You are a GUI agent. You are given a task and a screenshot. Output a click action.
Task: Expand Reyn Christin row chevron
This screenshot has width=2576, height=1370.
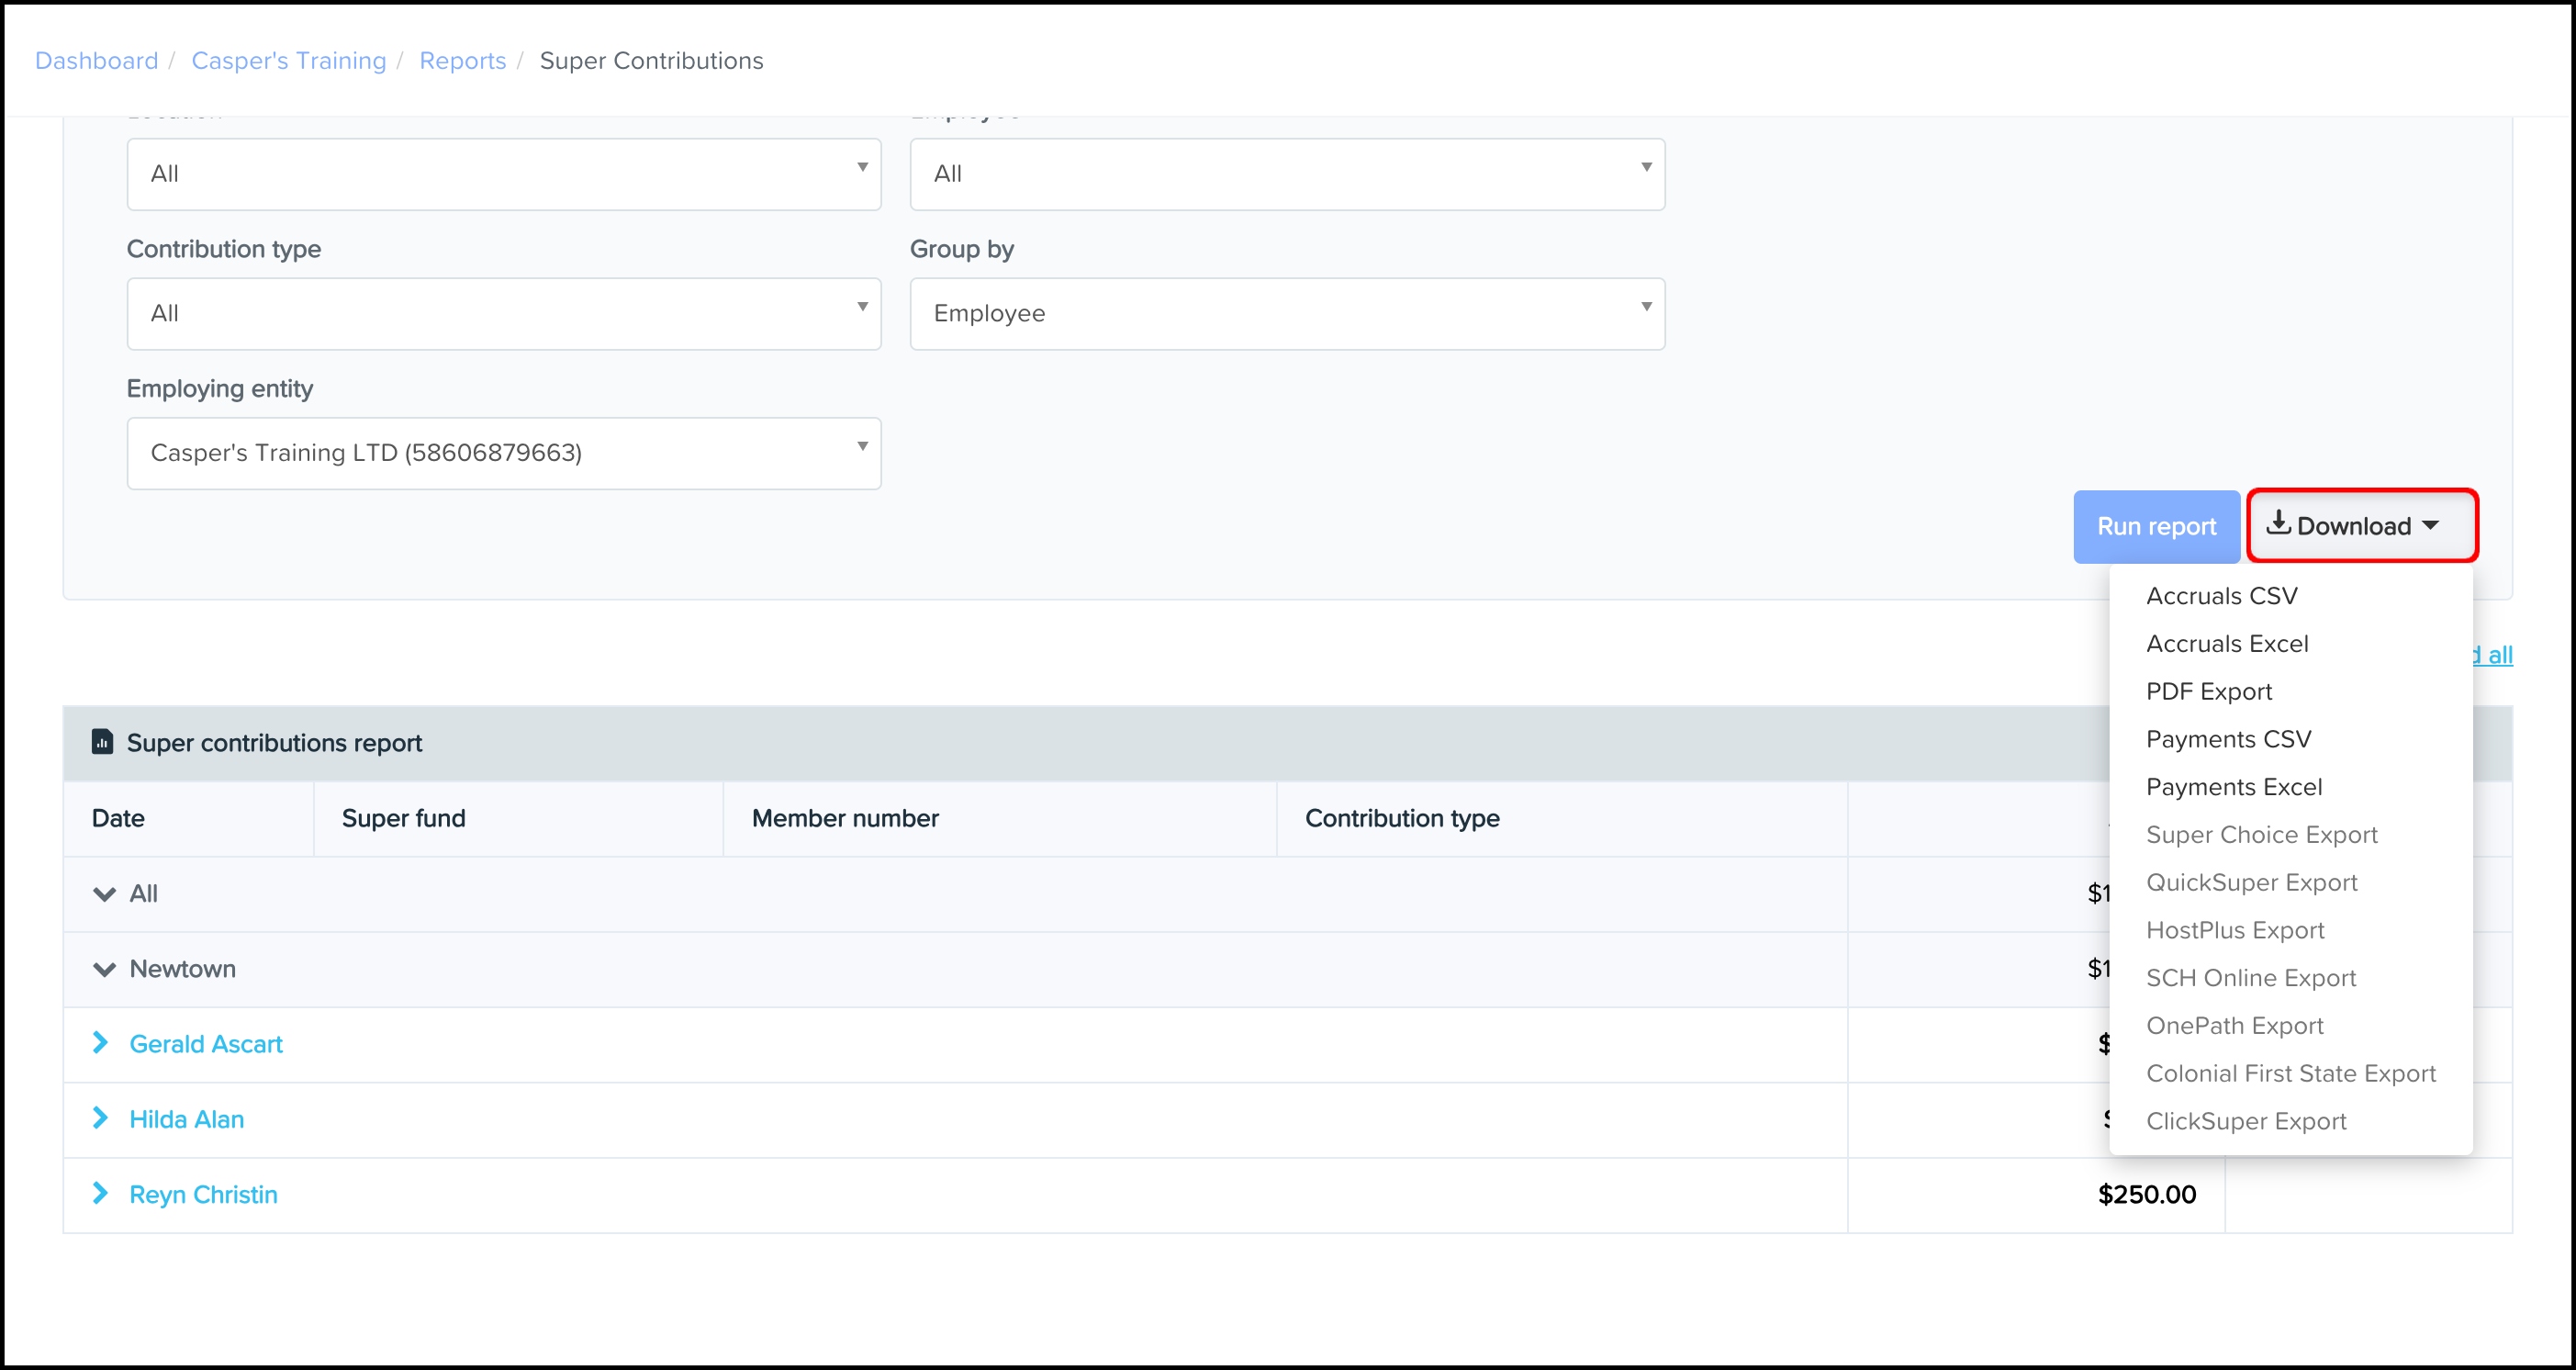click(100, 1193)
